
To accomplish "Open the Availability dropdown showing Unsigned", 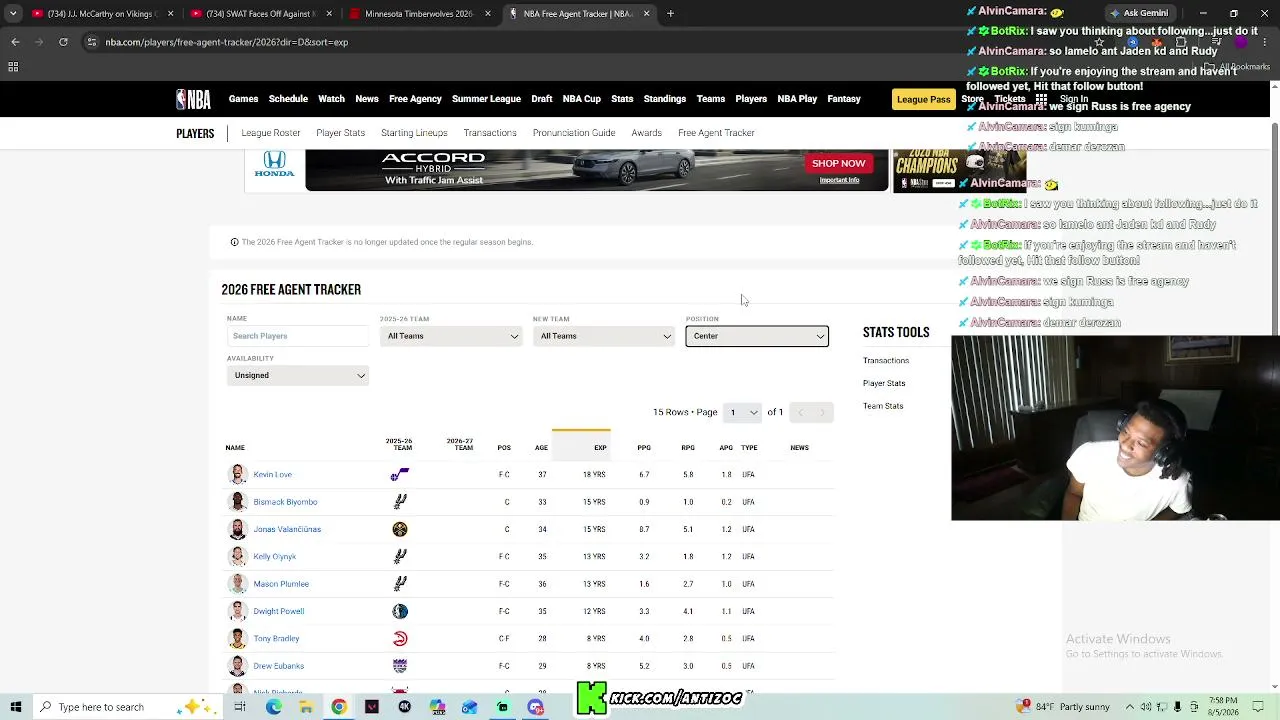I will [298, 375].
